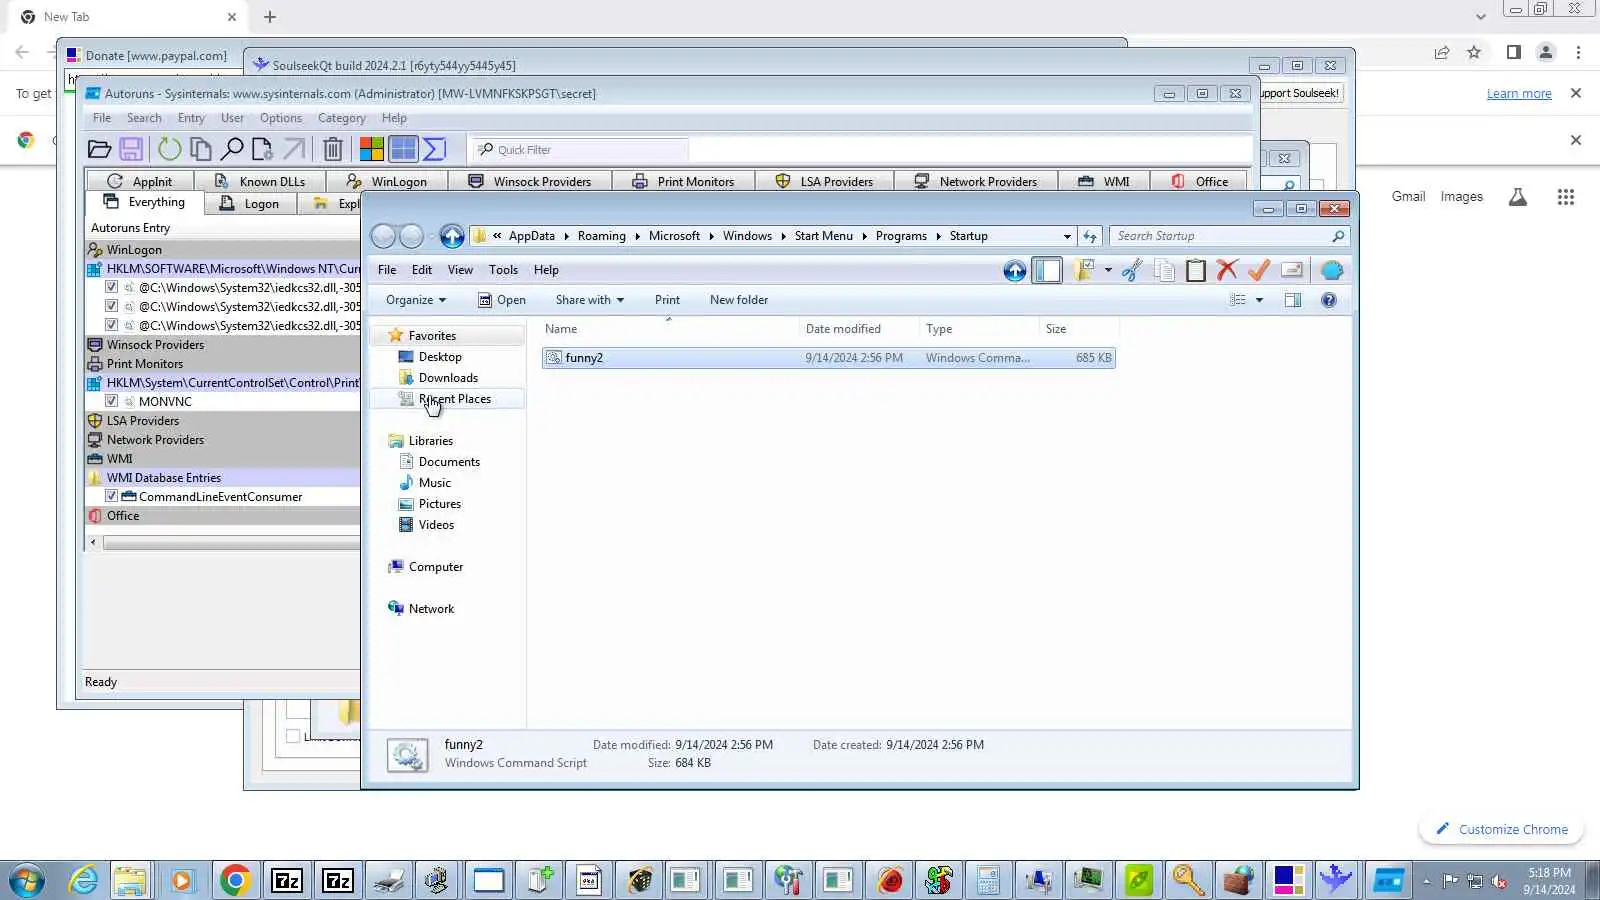Open the View menu in Explorer
This screenshot has width=1600, height=900.
(x=460, y=270)
